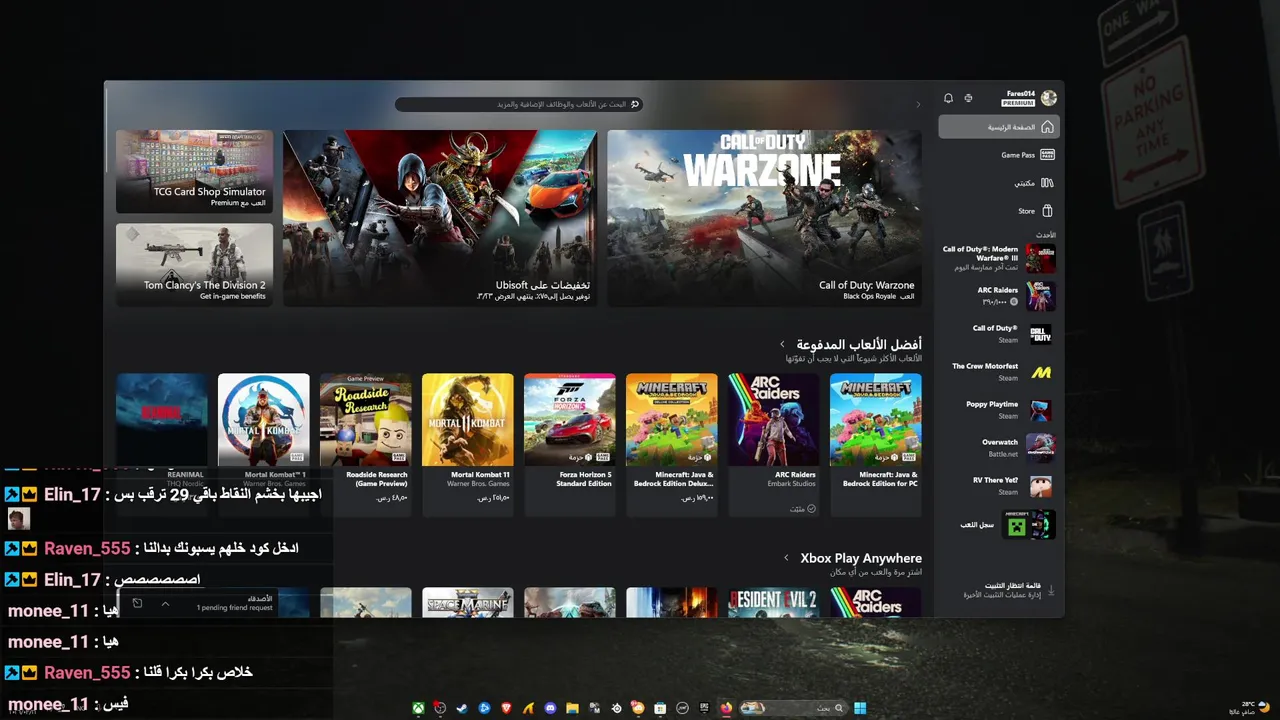Click the printer-like icon beside the bell

968,98
